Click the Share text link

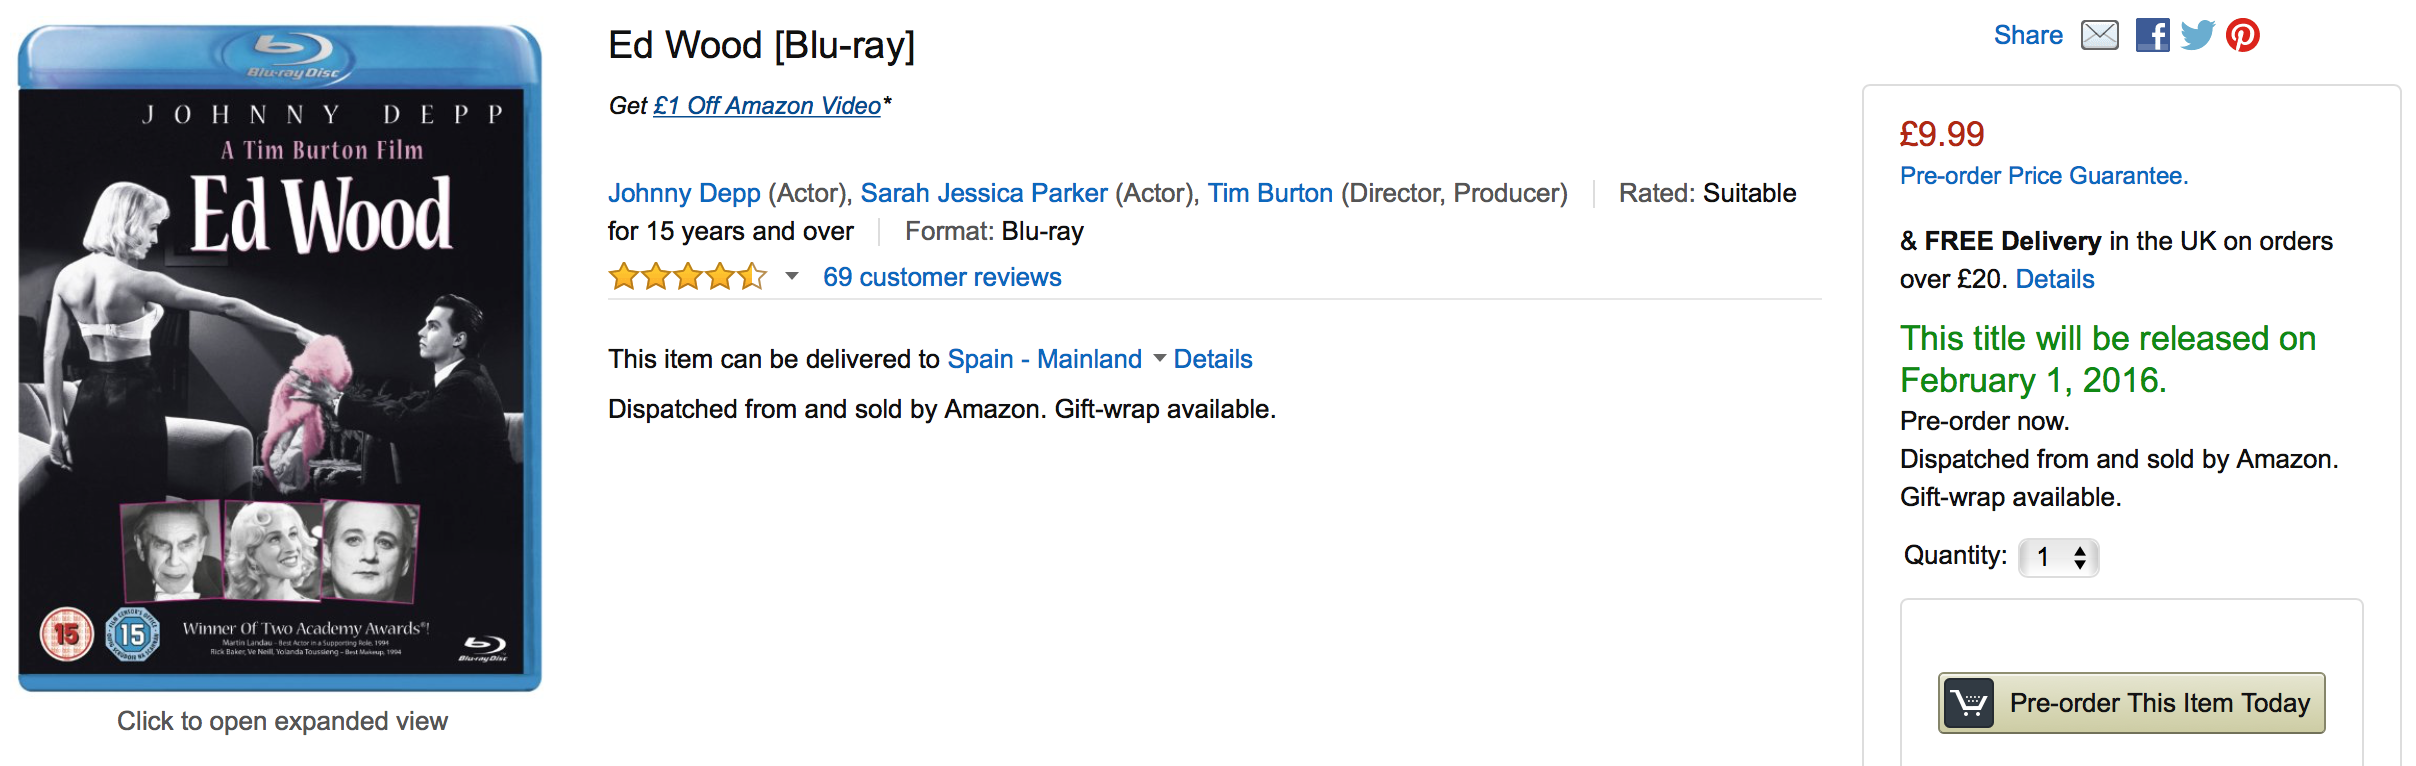[x=2028, y=35]
